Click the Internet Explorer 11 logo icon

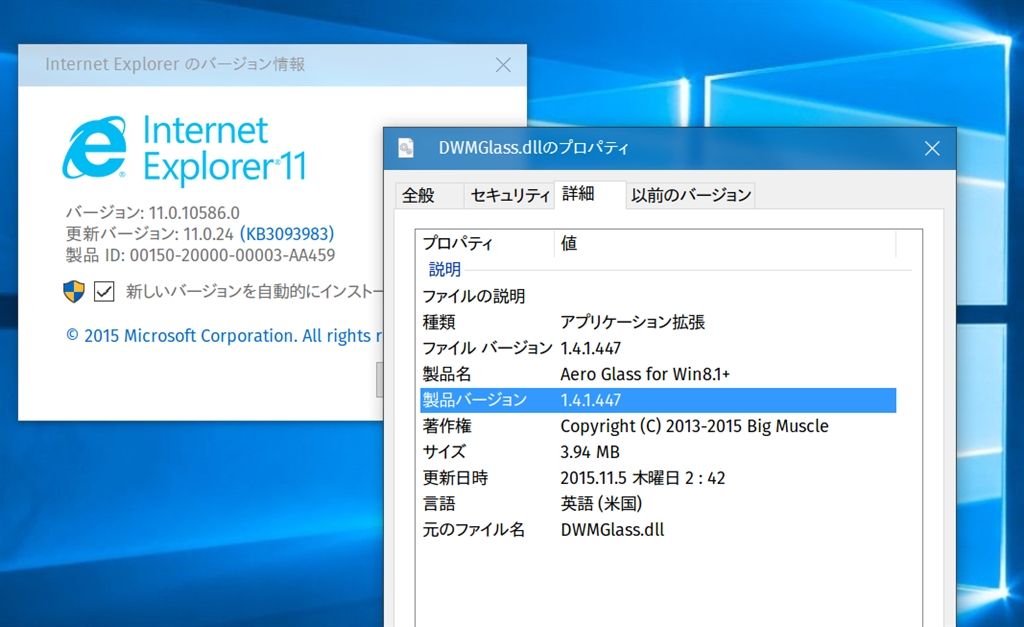tap(95, 148)
